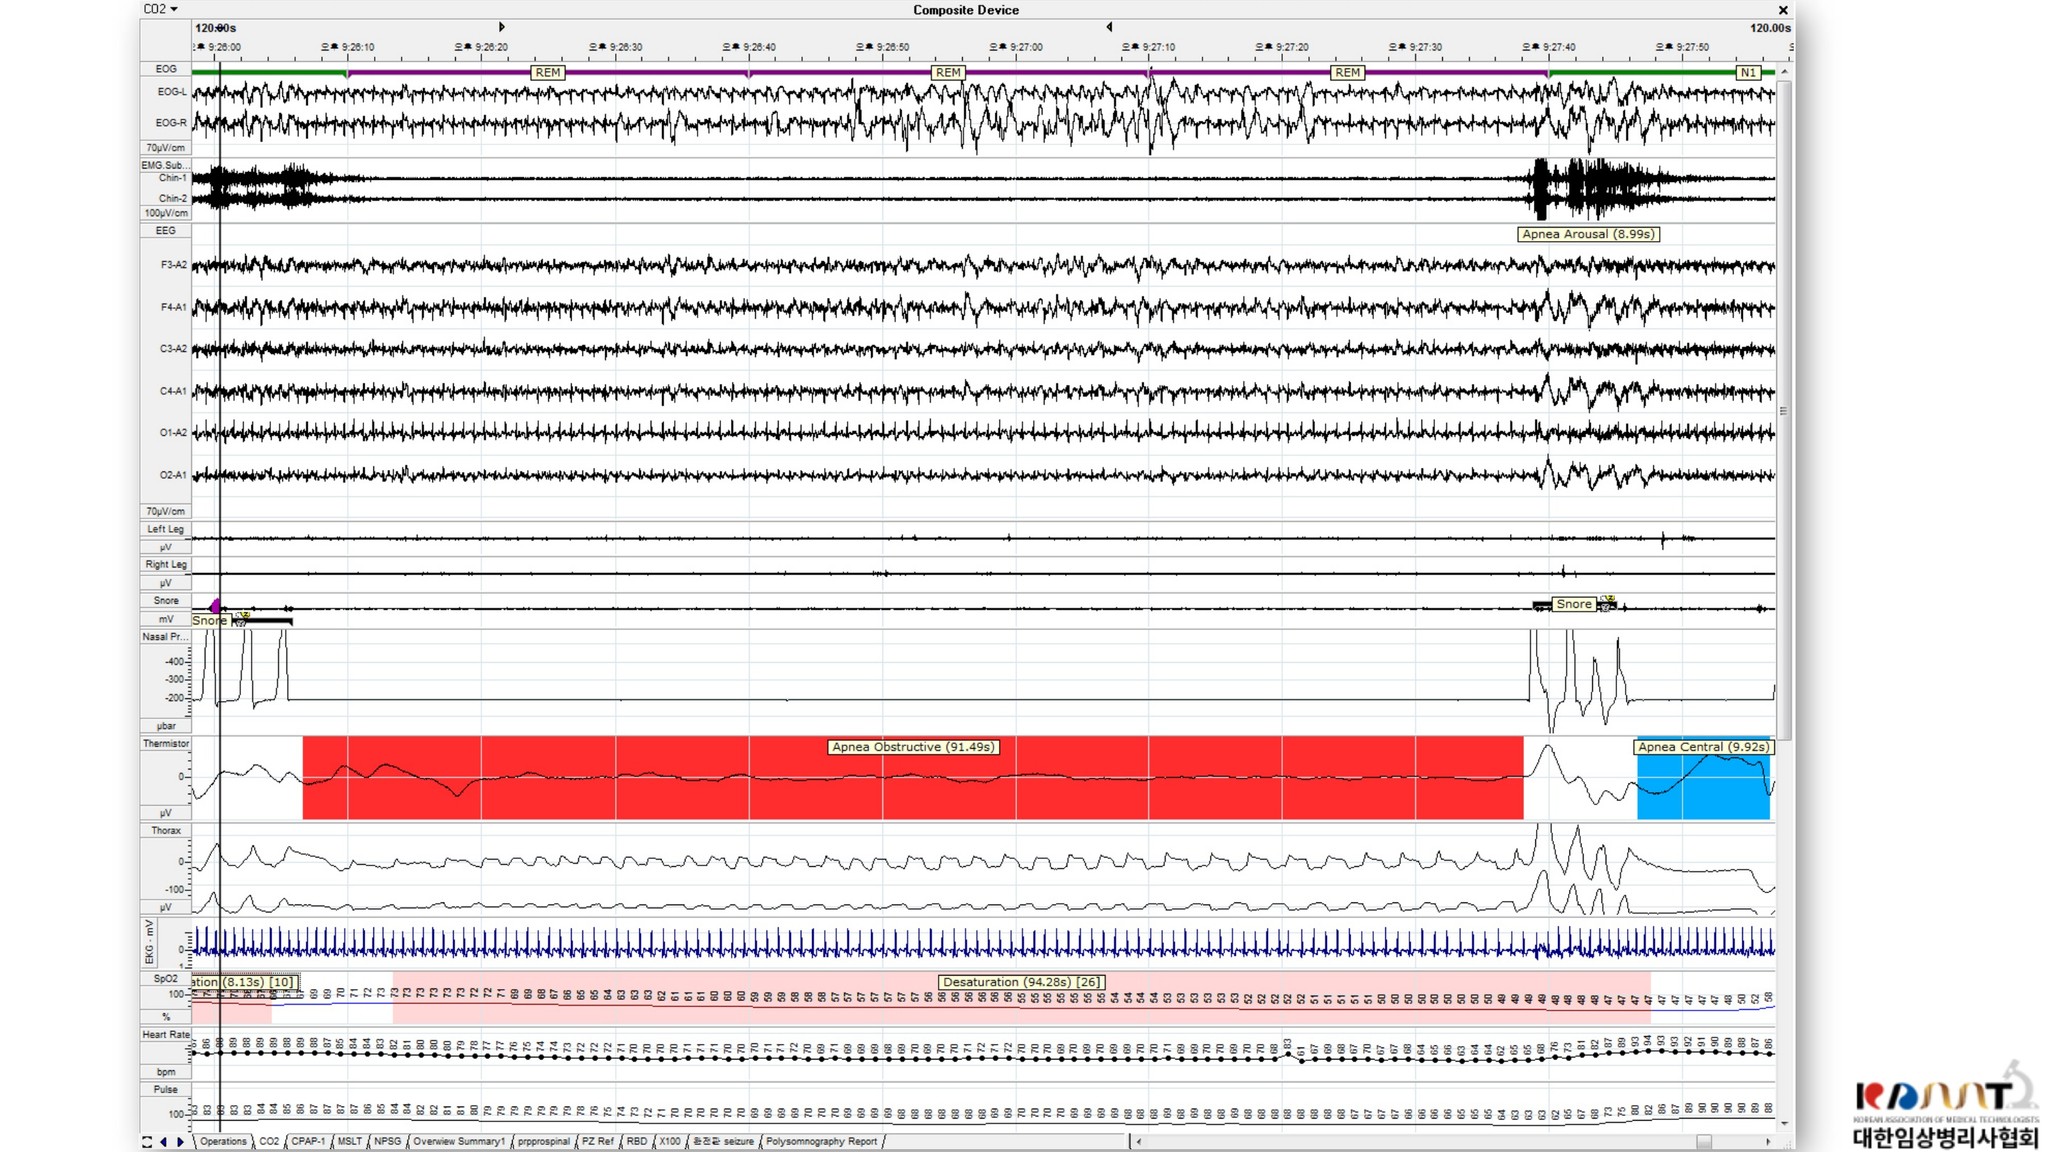Click the Snore event icon near 9:27:40
This screenshot has height=1152, width=2048.
tap(1606, 603)
